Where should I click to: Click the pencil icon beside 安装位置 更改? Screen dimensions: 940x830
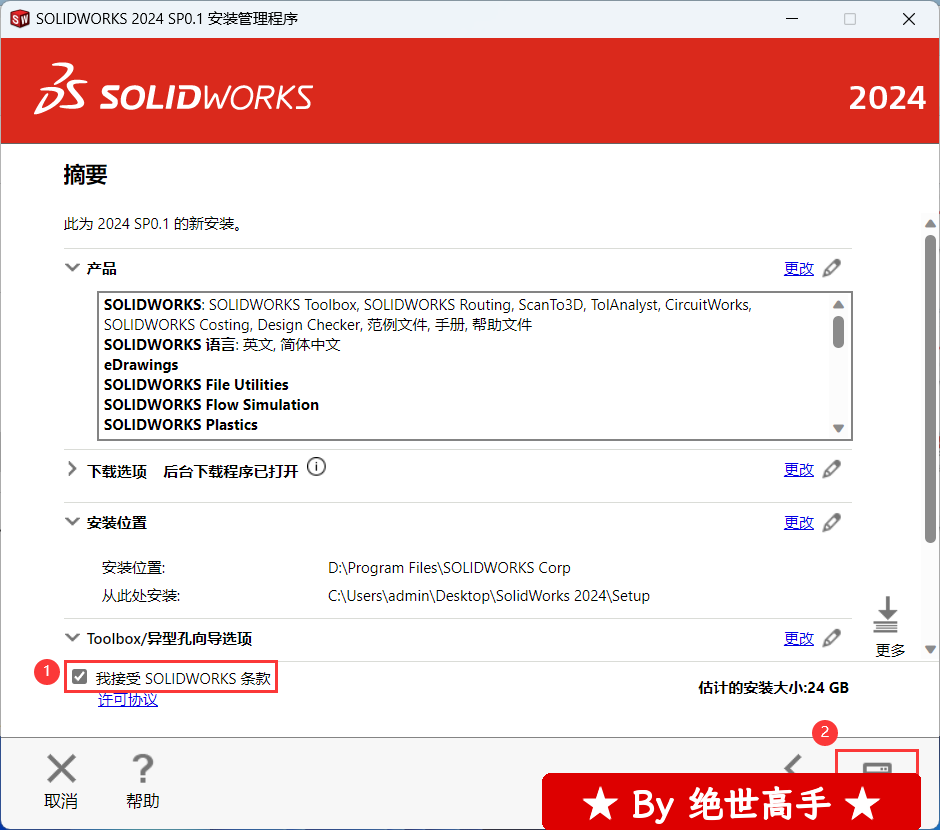pos(831,523)
